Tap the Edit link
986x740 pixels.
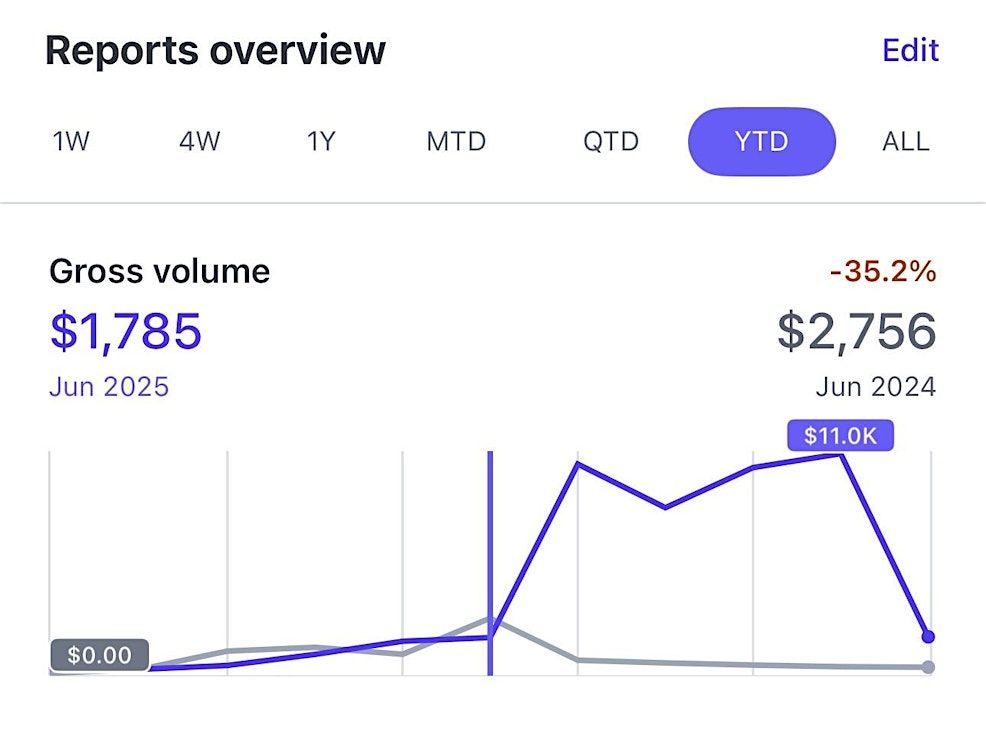[x=910, y=50]
